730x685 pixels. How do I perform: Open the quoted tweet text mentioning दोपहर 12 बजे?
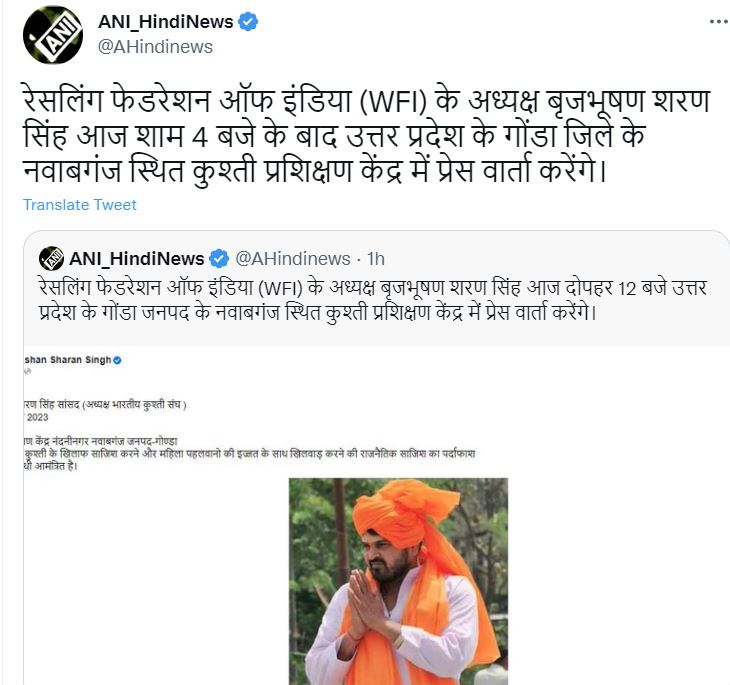(372, 300)
